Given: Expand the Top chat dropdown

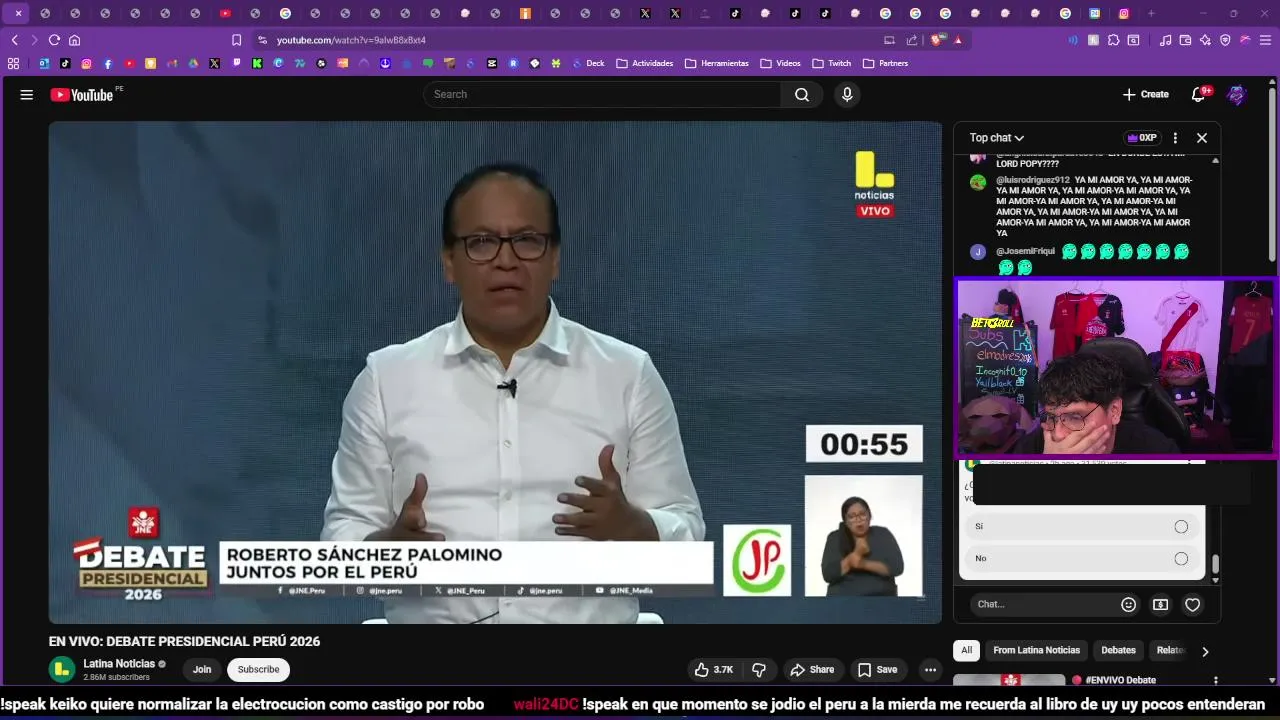Looking at the screenshot, I should (x=997, y=138).
